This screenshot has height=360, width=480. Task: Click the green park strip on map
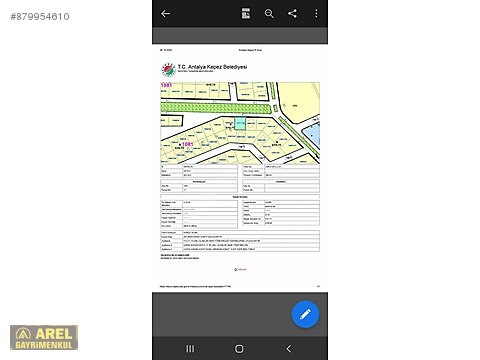[x=215, y=108]
